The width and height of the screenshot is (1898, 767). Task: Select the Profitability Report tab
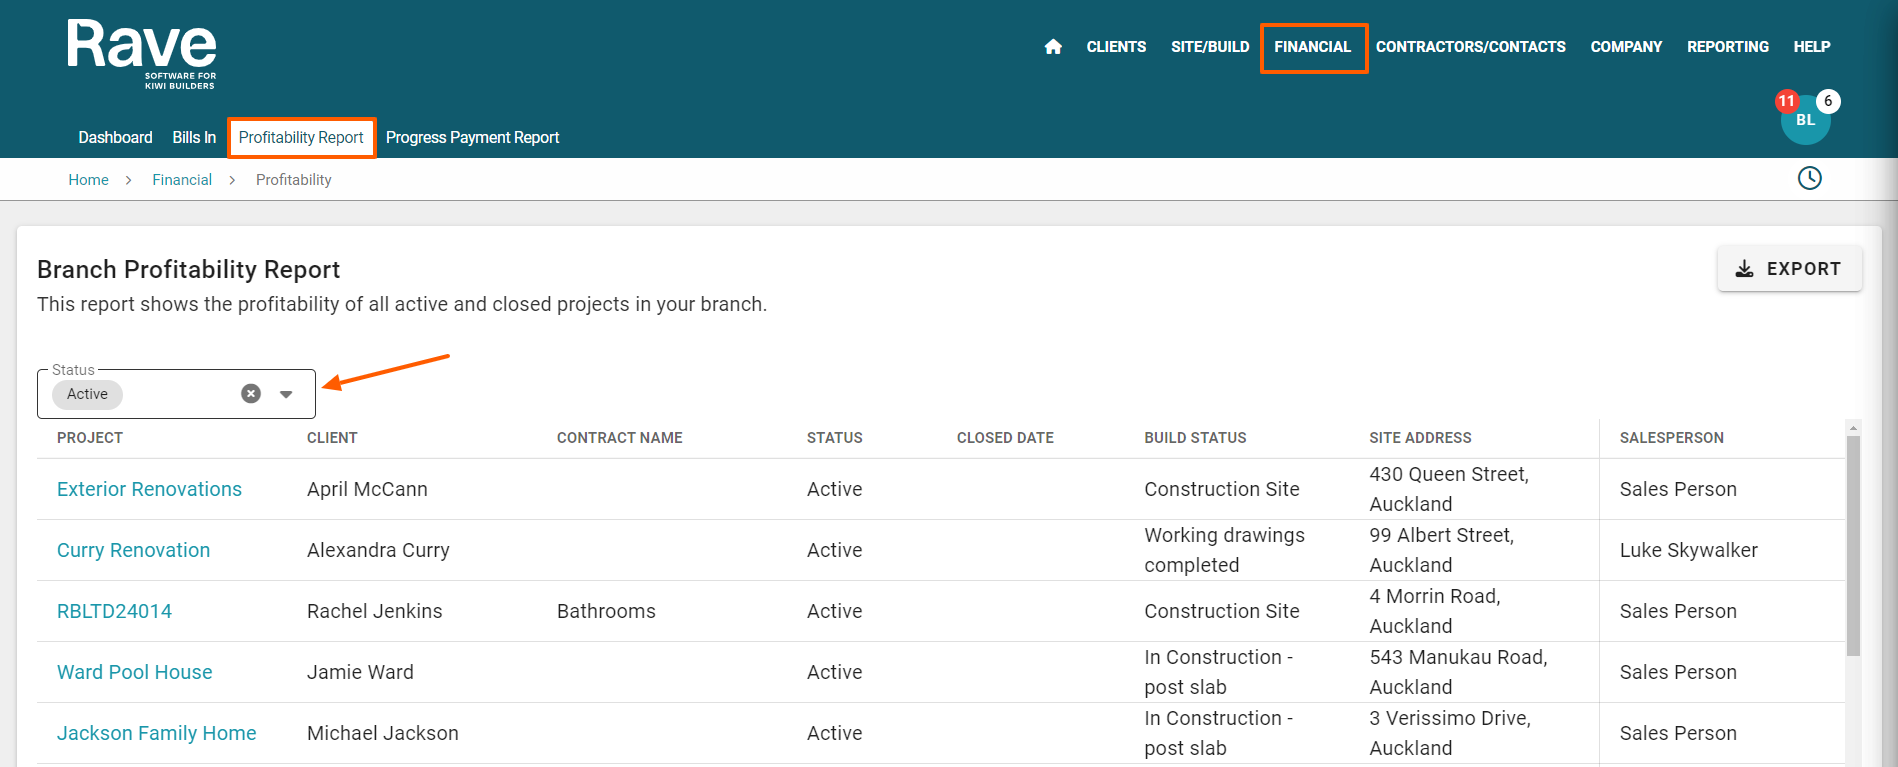point(301,138)
